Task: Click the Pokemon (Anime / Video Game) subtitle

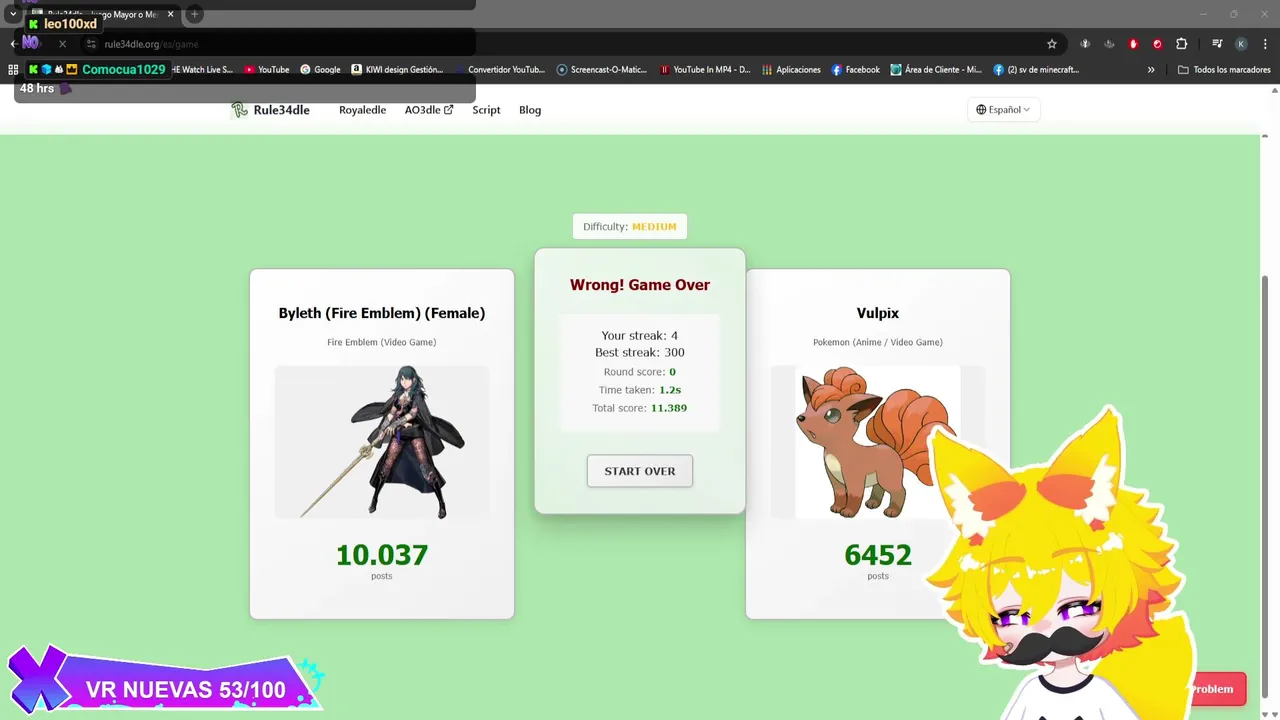Action: pos(877,342)
